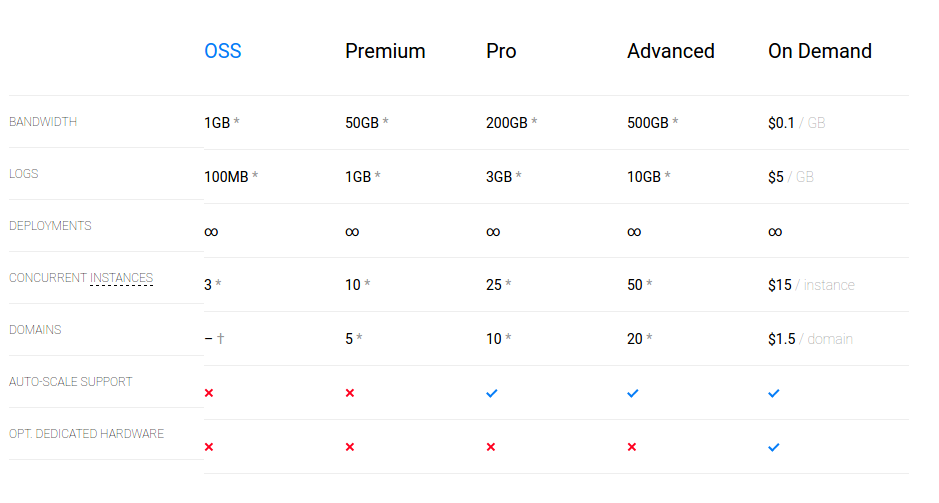
Task: Select the On Demand plan heading
Action: 820,51
